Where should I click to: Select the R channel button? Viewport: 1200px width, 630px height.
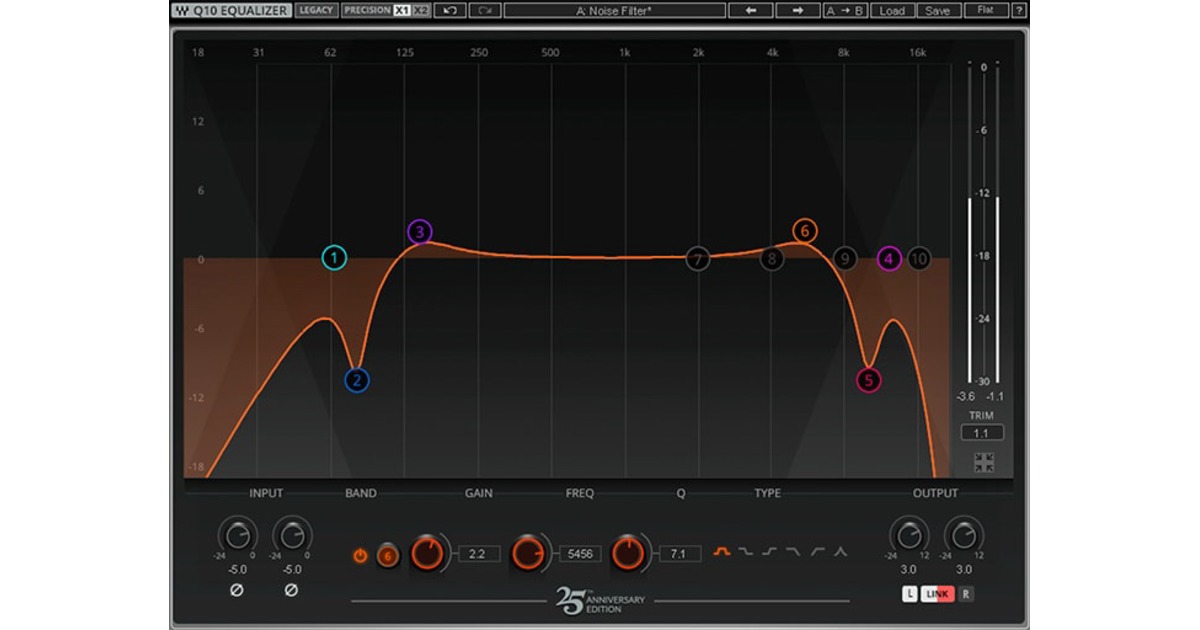pyautogui.click(x=966, y=594)
